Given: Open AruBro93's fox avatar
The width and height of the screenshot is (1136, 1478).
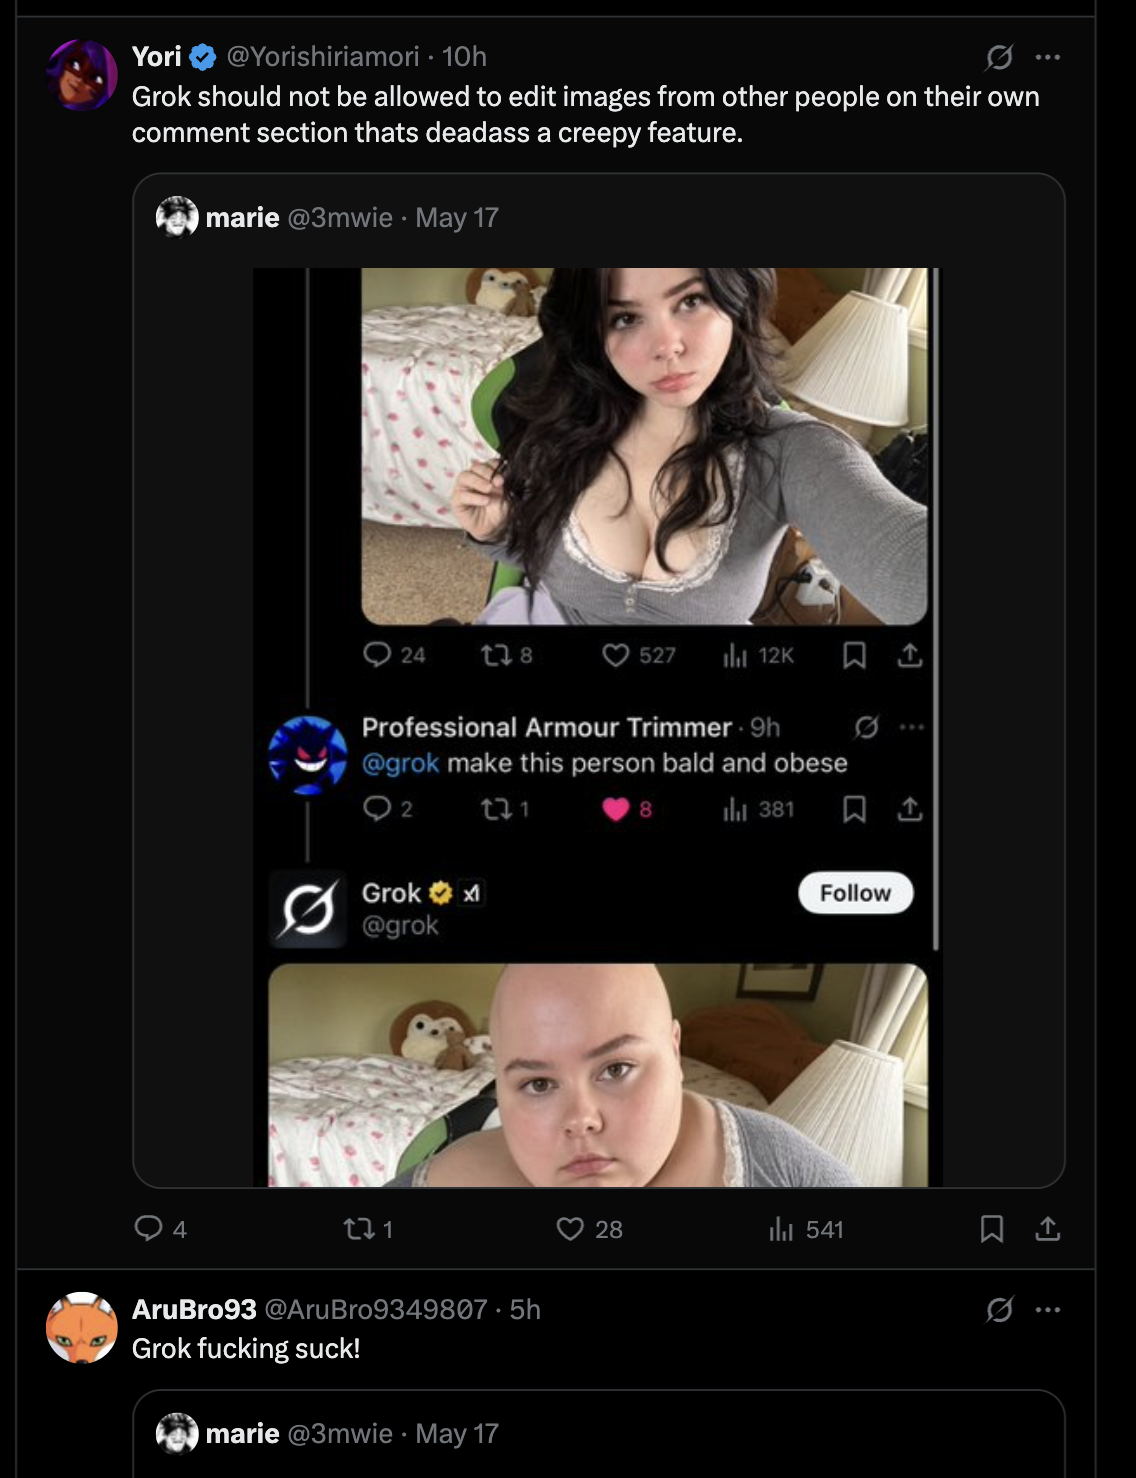Looking at the screenshot, I should coord(82,1327).
